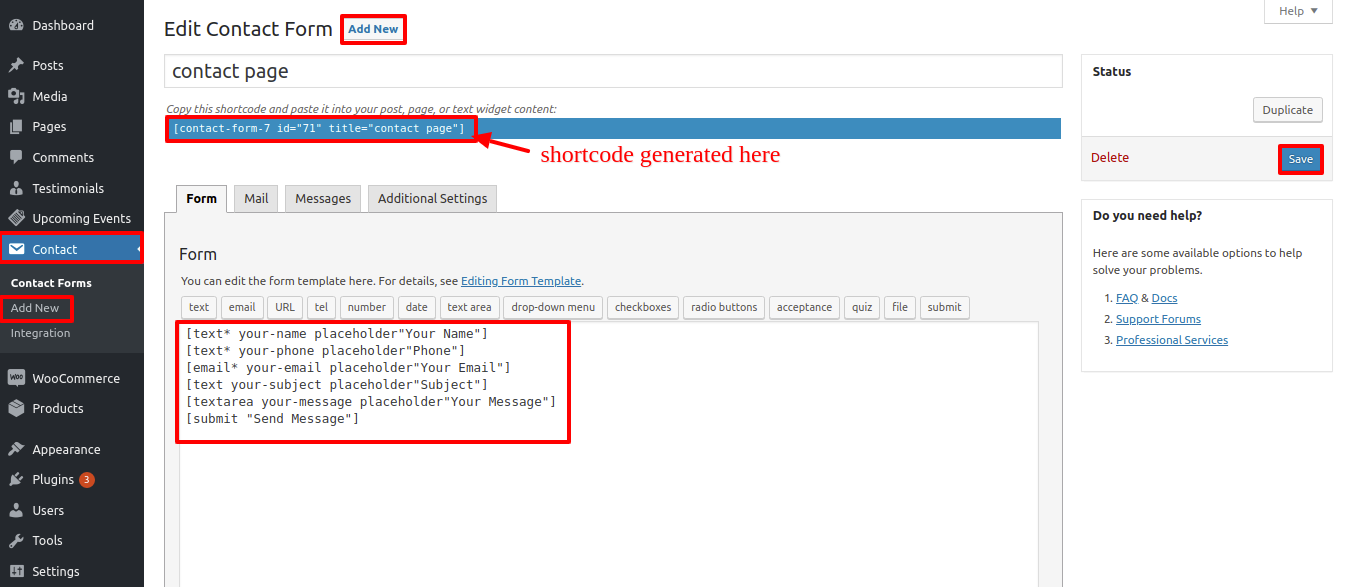Open Add New in Contact submenu
This screenshot has width=1351, height=587.
35,308
